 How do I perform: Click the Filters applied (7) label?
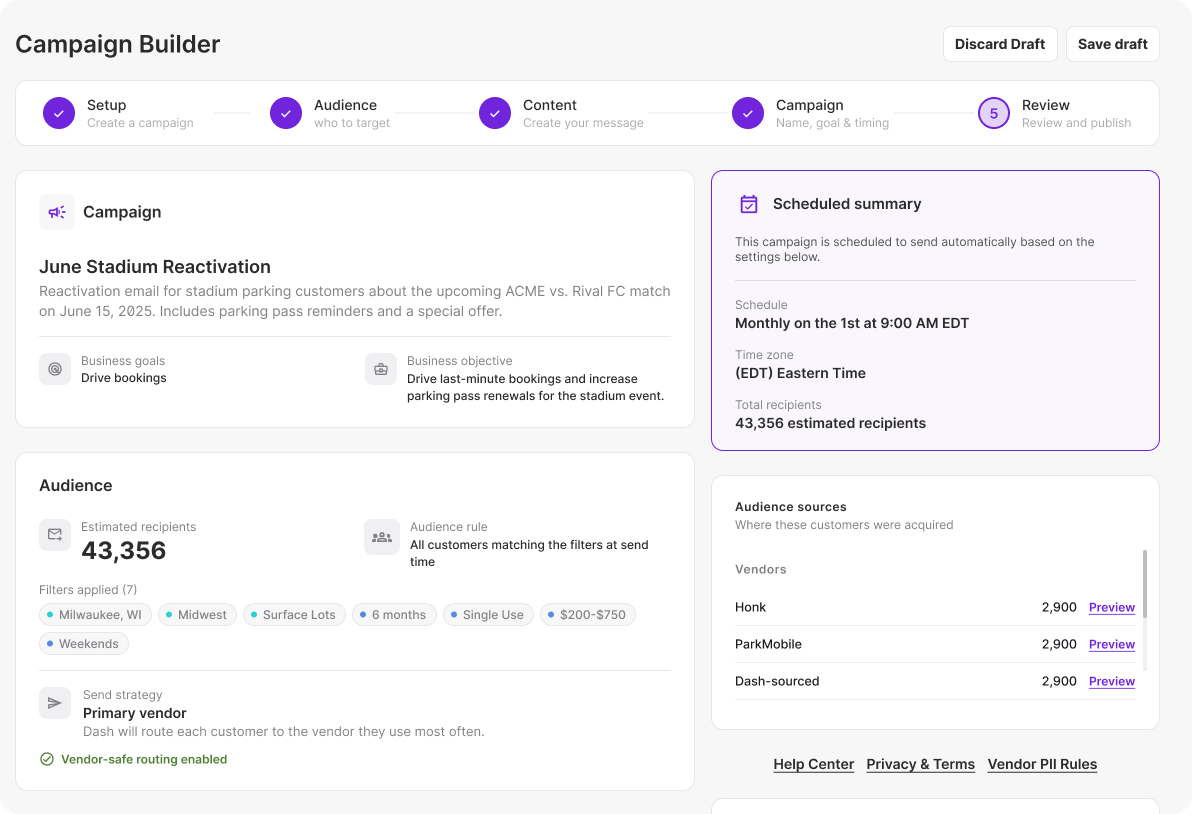pyautogui.click(x=88, y=590)
